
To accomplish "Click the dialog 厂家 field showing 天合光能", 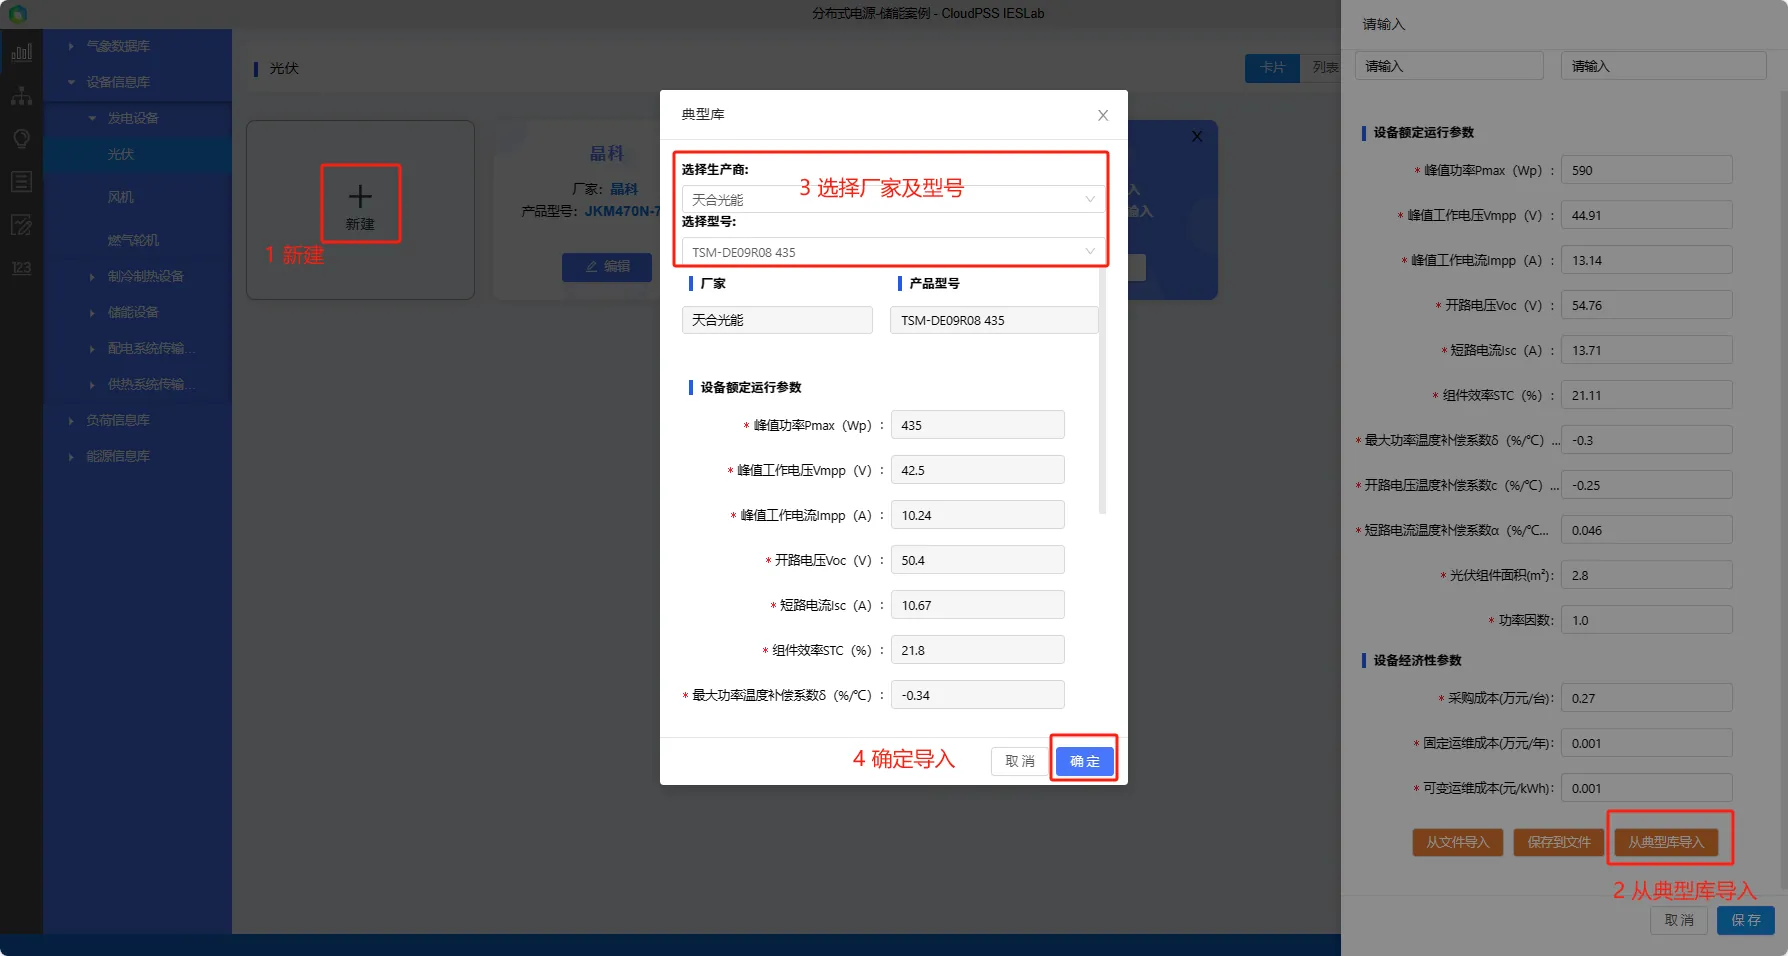I will tap(777, 320).
